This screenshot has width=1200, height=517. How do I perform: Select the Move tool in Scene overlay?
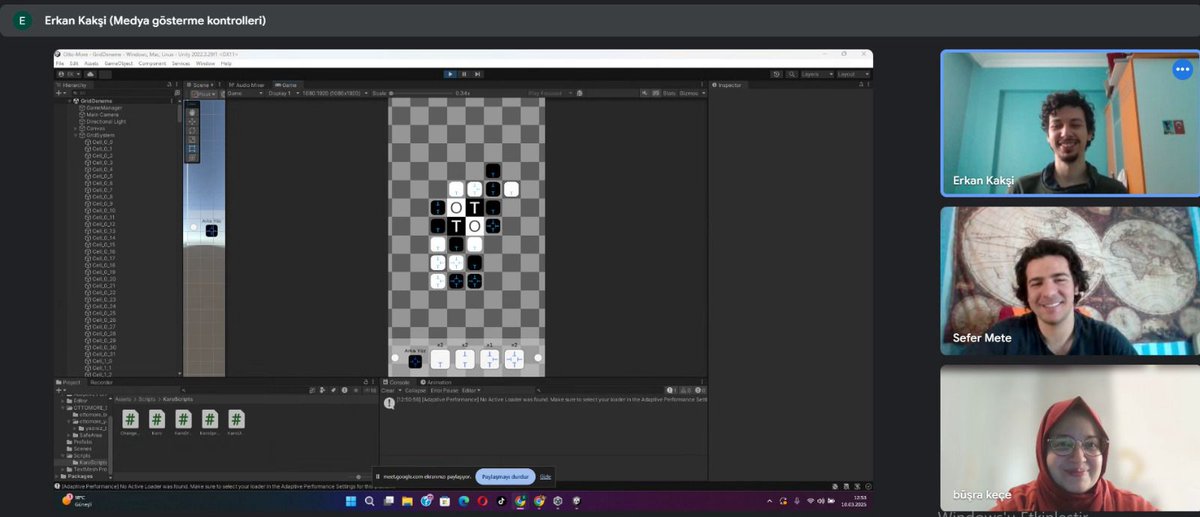pyautogui.click(x=193, y=122)
